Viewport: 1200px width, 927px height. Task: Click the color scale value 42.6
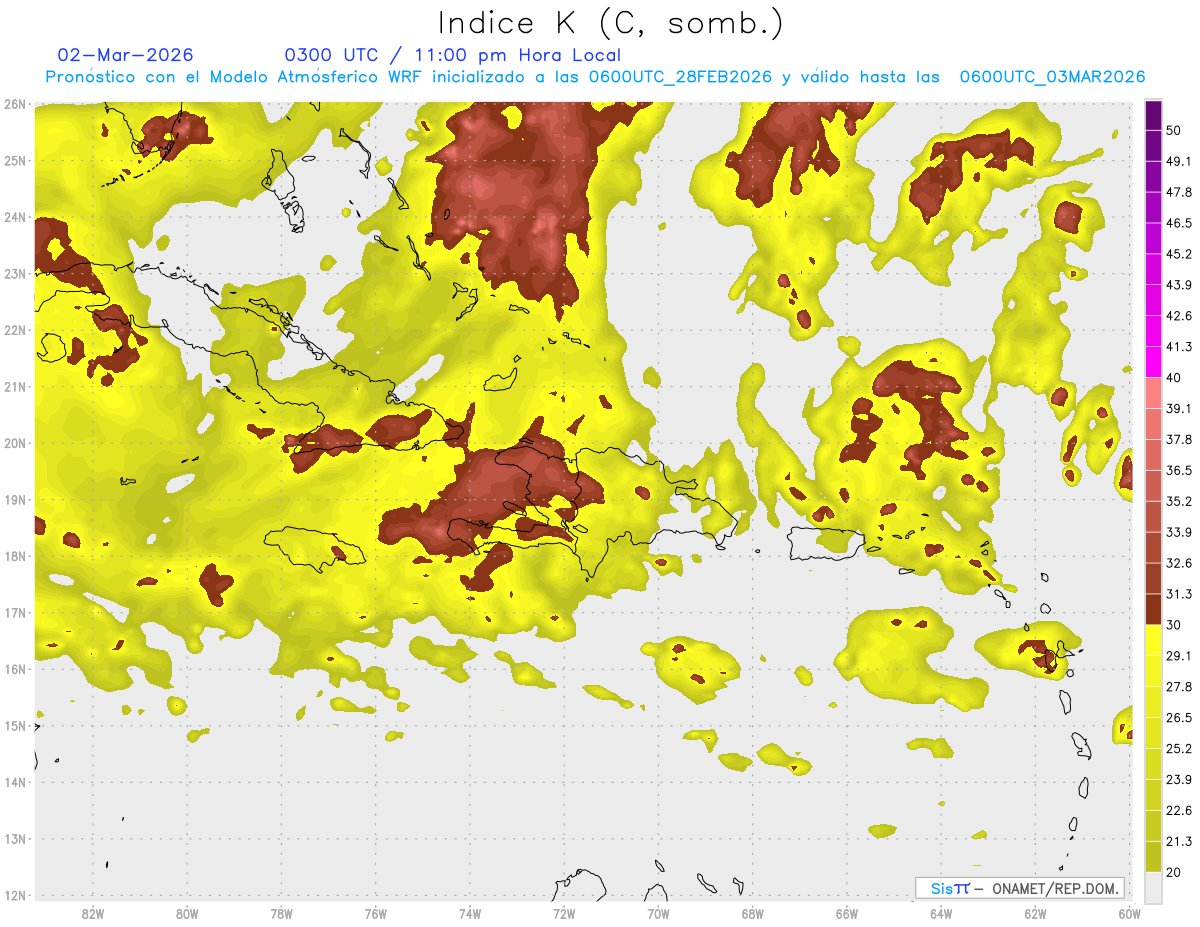tap(1179, 316)
